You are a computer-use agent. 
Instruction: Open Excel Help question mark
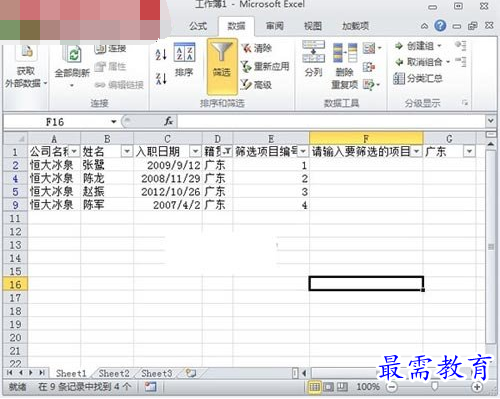point(440,26)
